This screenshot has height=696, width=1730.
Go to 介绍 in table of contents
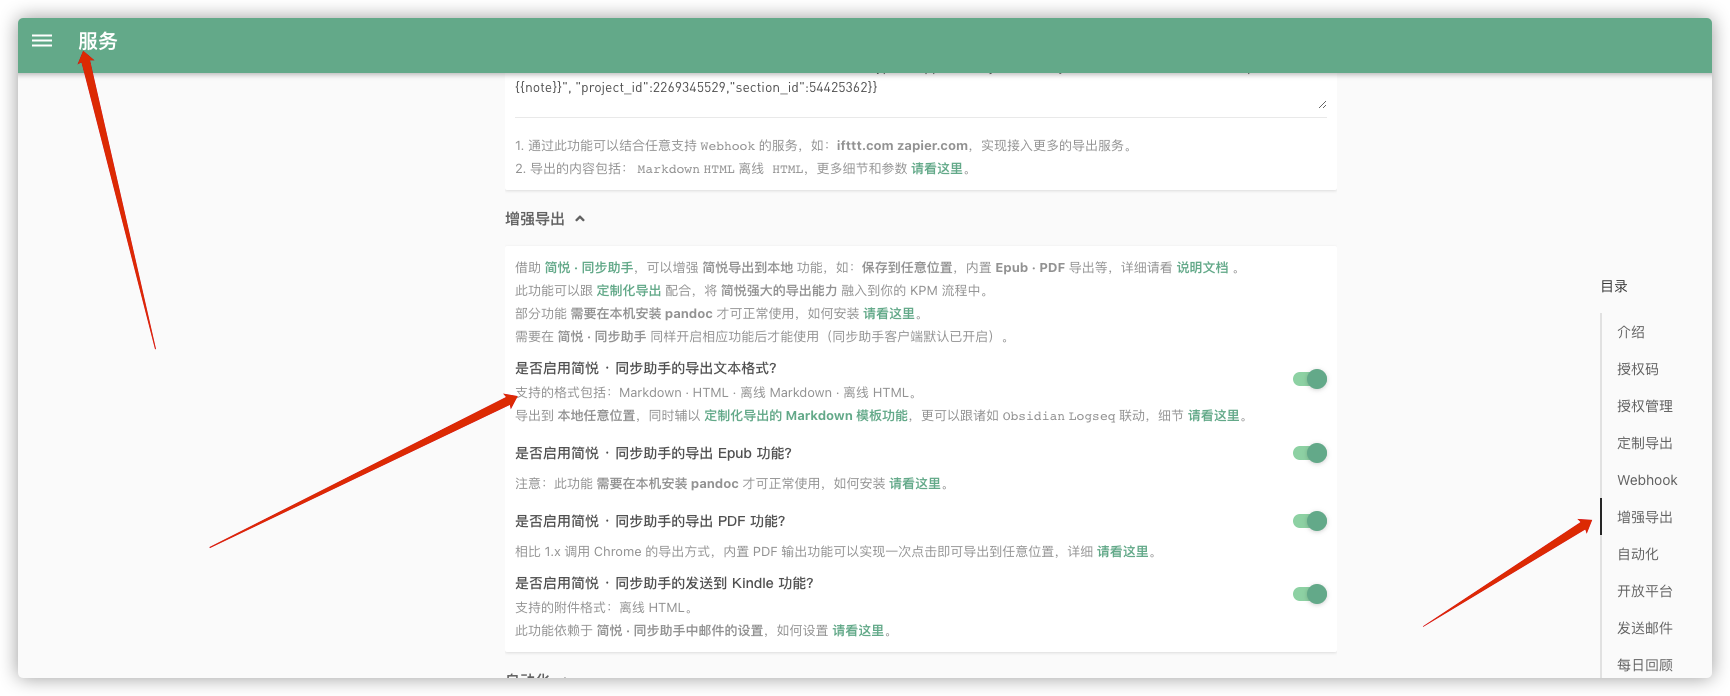[x=1631, y=332]
